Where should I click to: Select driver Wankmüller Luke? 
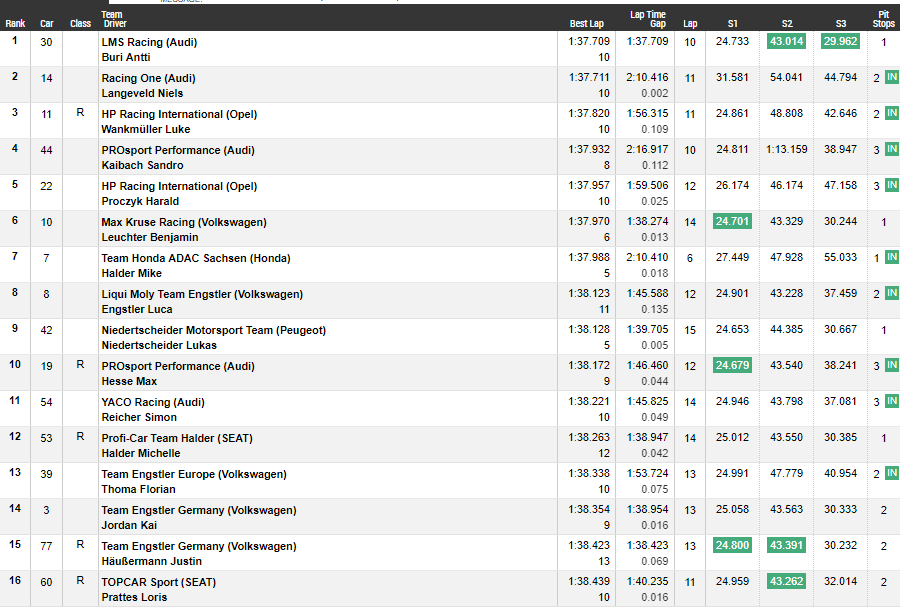click(x=146, y=129)
